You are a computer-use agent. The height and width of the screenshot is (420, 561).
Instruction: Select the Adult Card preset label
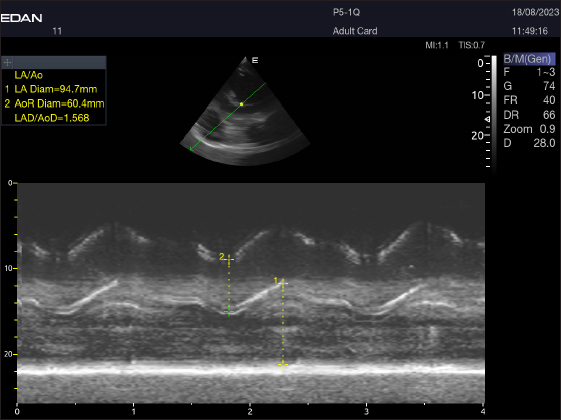click(355, 31)
